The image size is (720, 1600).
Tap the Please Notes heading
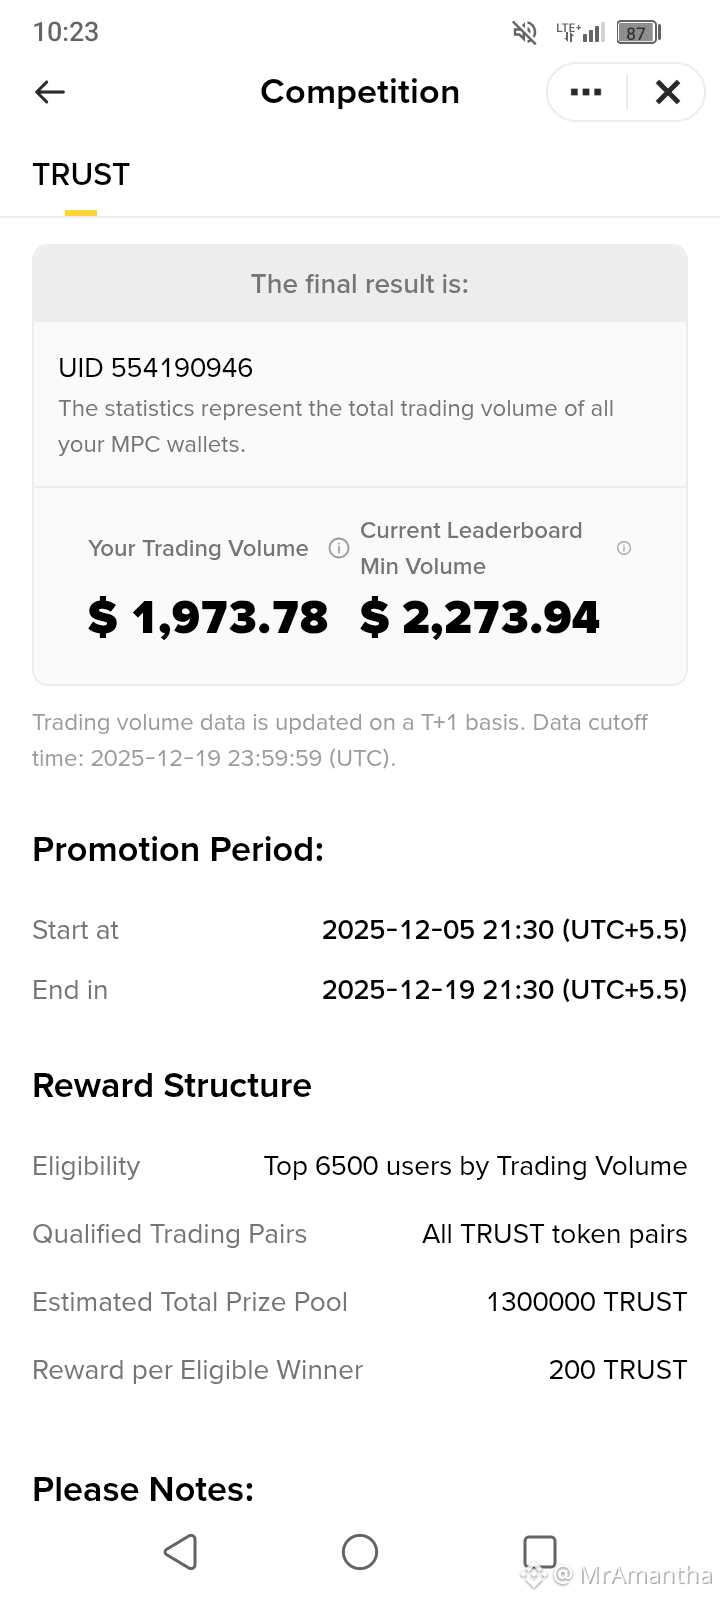[x=143, y=1489]
